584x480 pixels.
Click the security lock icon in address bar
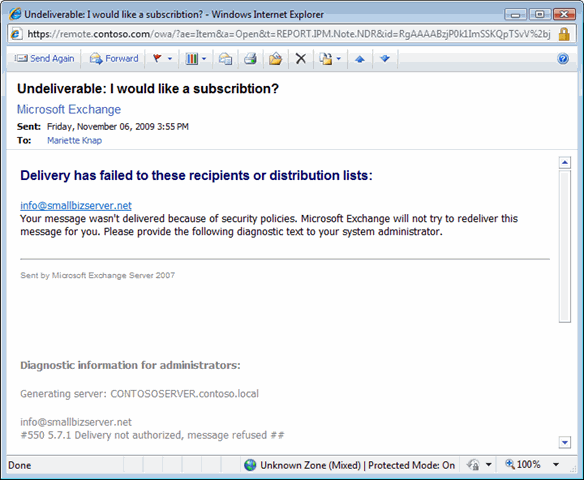[x=564, y=34]
